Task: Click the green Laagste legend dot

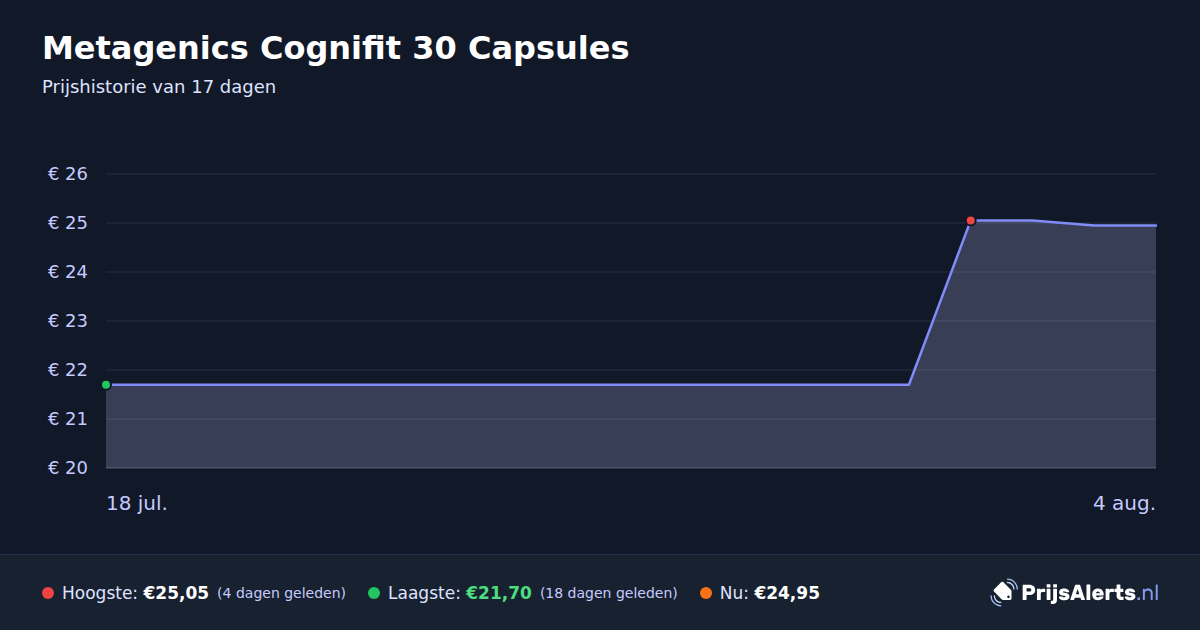Action: coord(374,593)
